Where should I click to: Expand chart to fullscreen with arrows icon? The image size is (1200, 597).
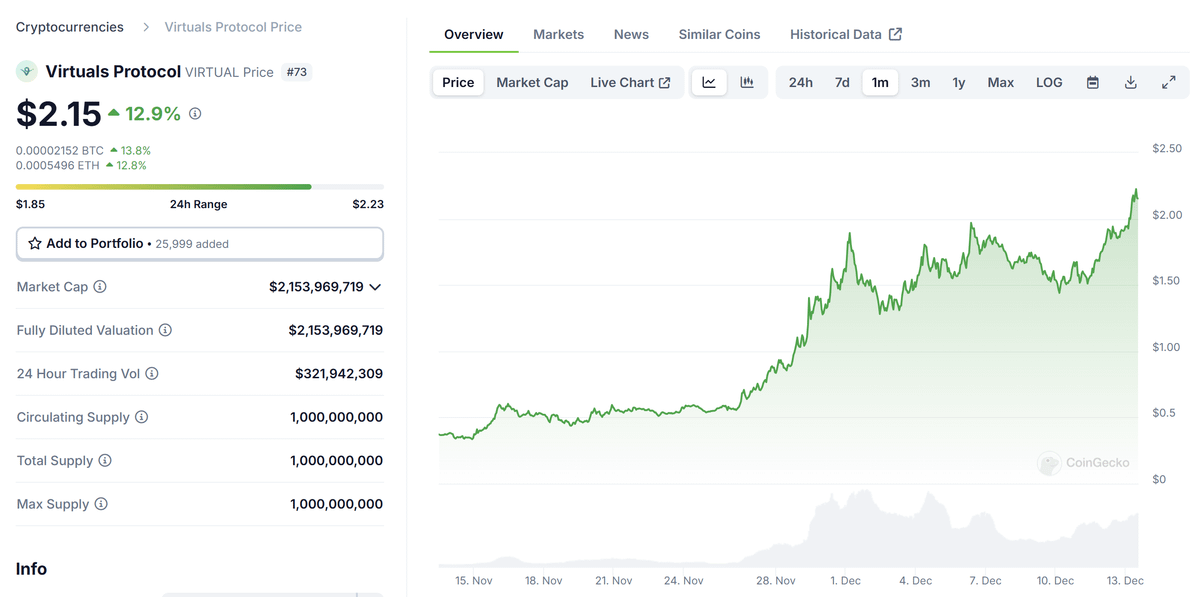(x=1169, y=82)
